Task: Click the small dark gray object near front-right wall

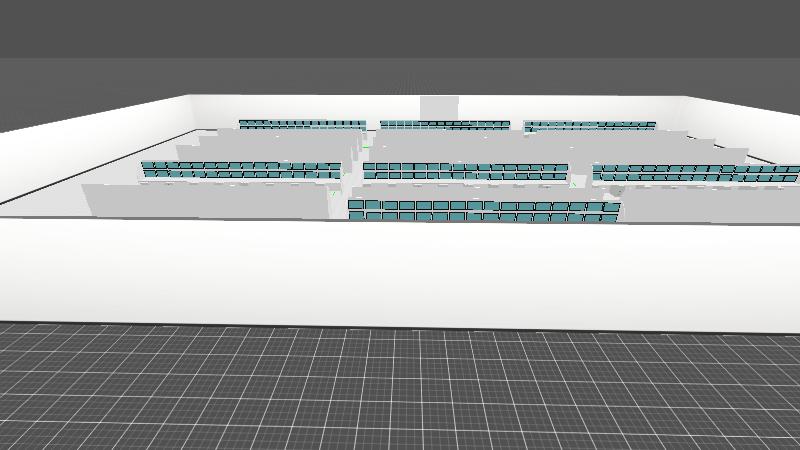Action: pyautogui.click(x=616, y=191)
